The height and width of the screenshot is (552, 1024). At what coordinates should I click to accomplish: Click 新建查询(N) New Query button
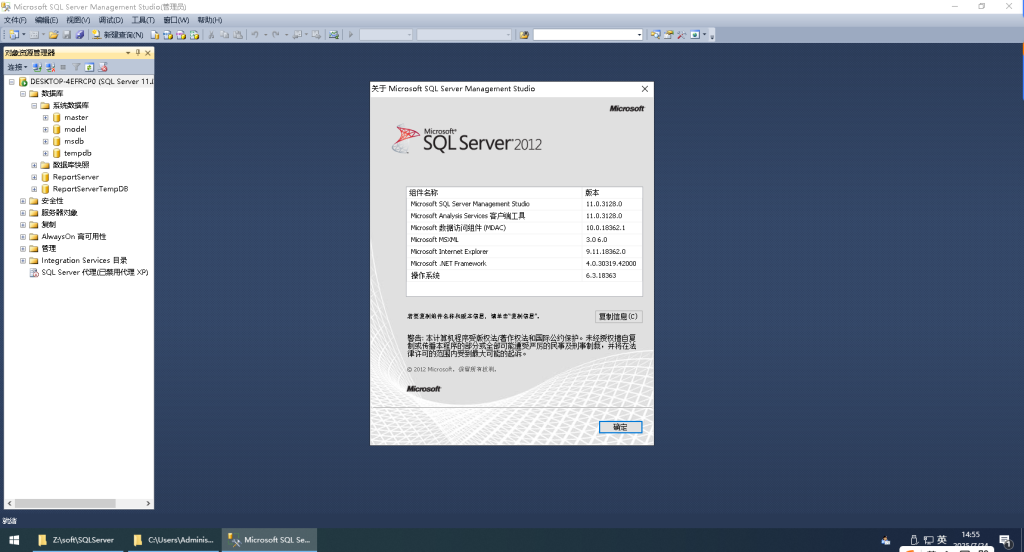[x=118, y=35]
